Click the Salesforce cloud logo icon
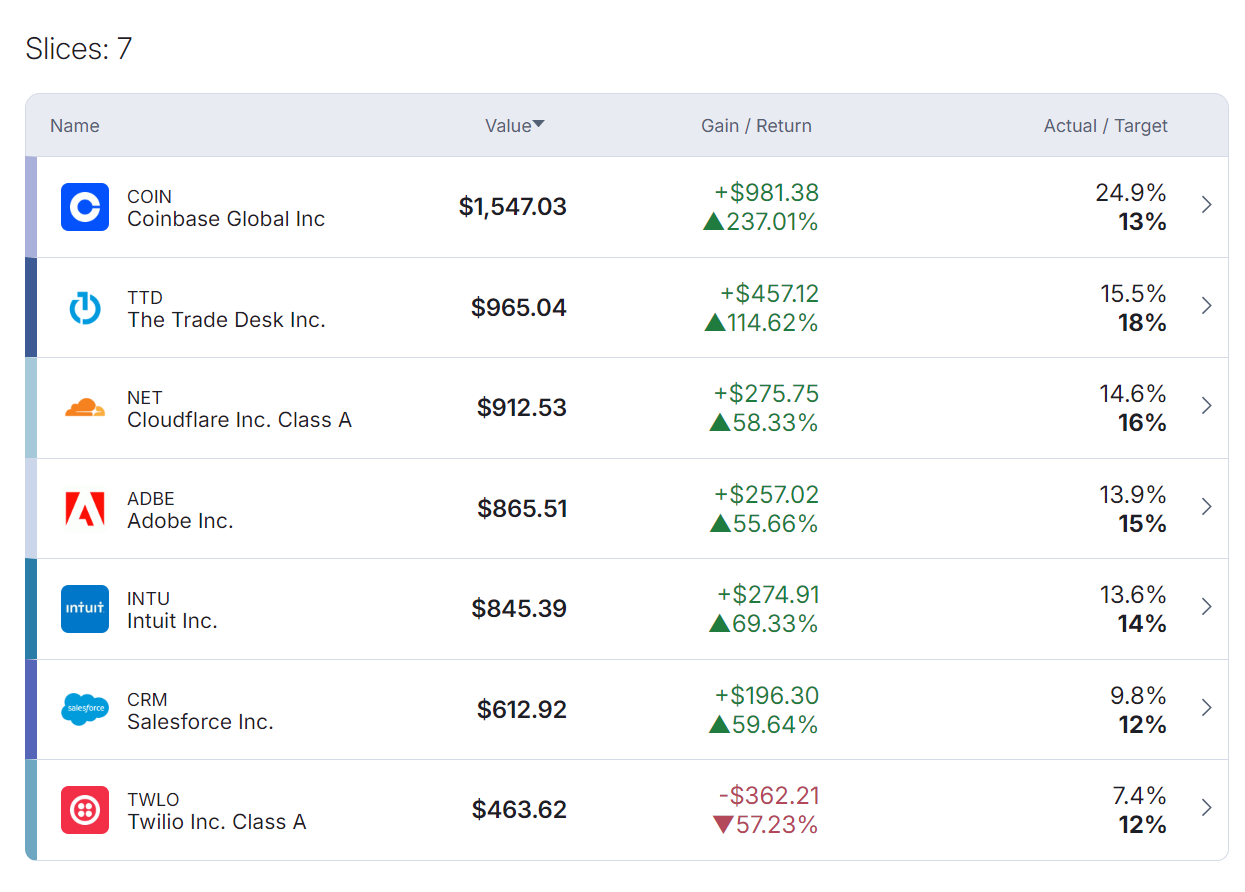The width and height of the screenshot is (1245, 892). [85, 709]
